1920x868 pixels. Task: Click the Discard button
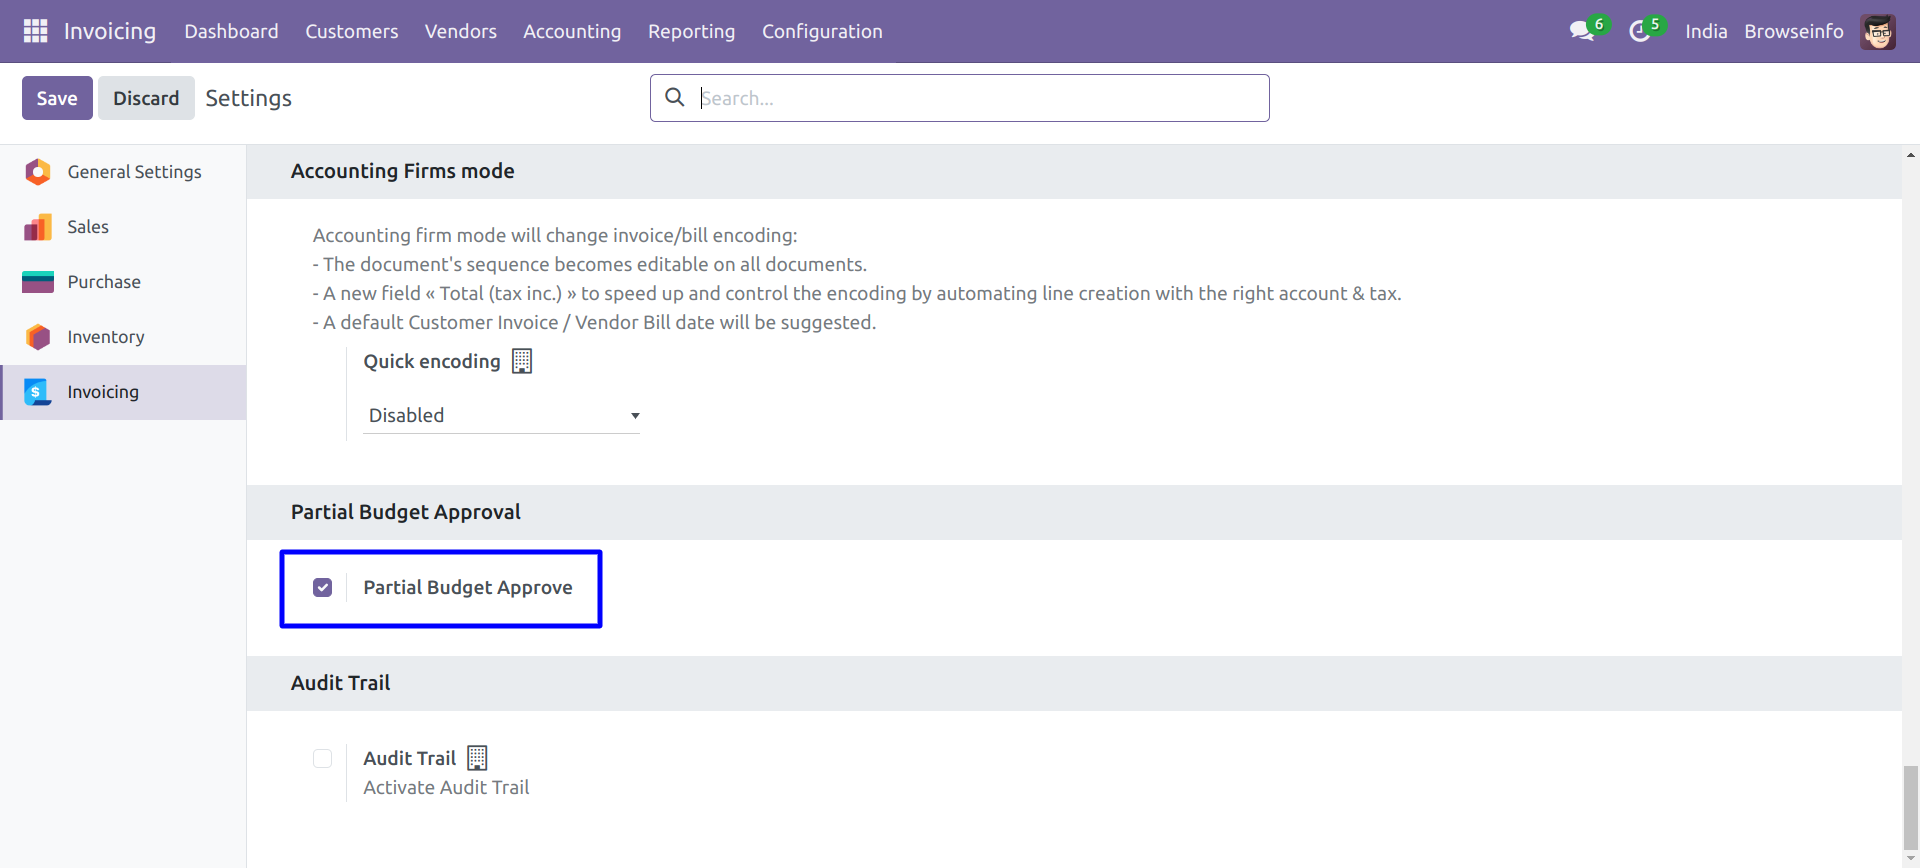(146, 98)
